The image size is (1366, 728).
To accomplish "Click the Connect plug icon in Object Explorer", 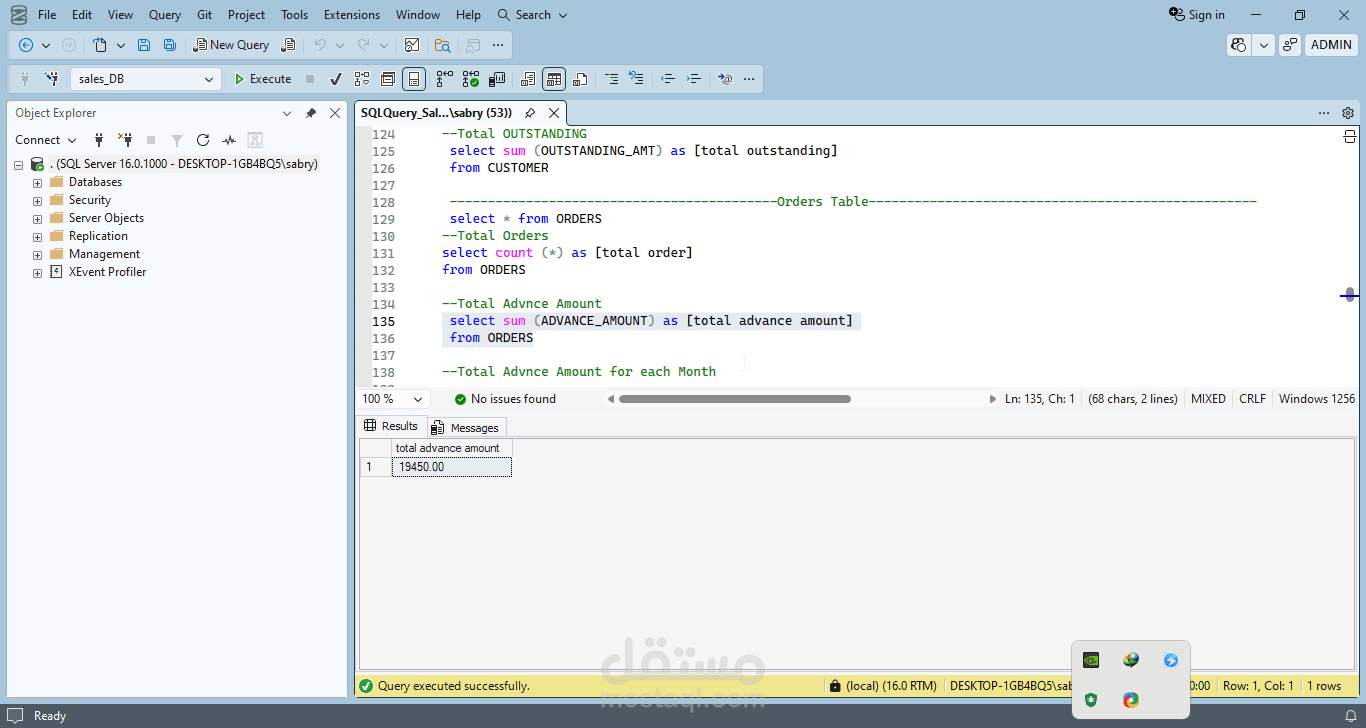I will coord(99,140).
